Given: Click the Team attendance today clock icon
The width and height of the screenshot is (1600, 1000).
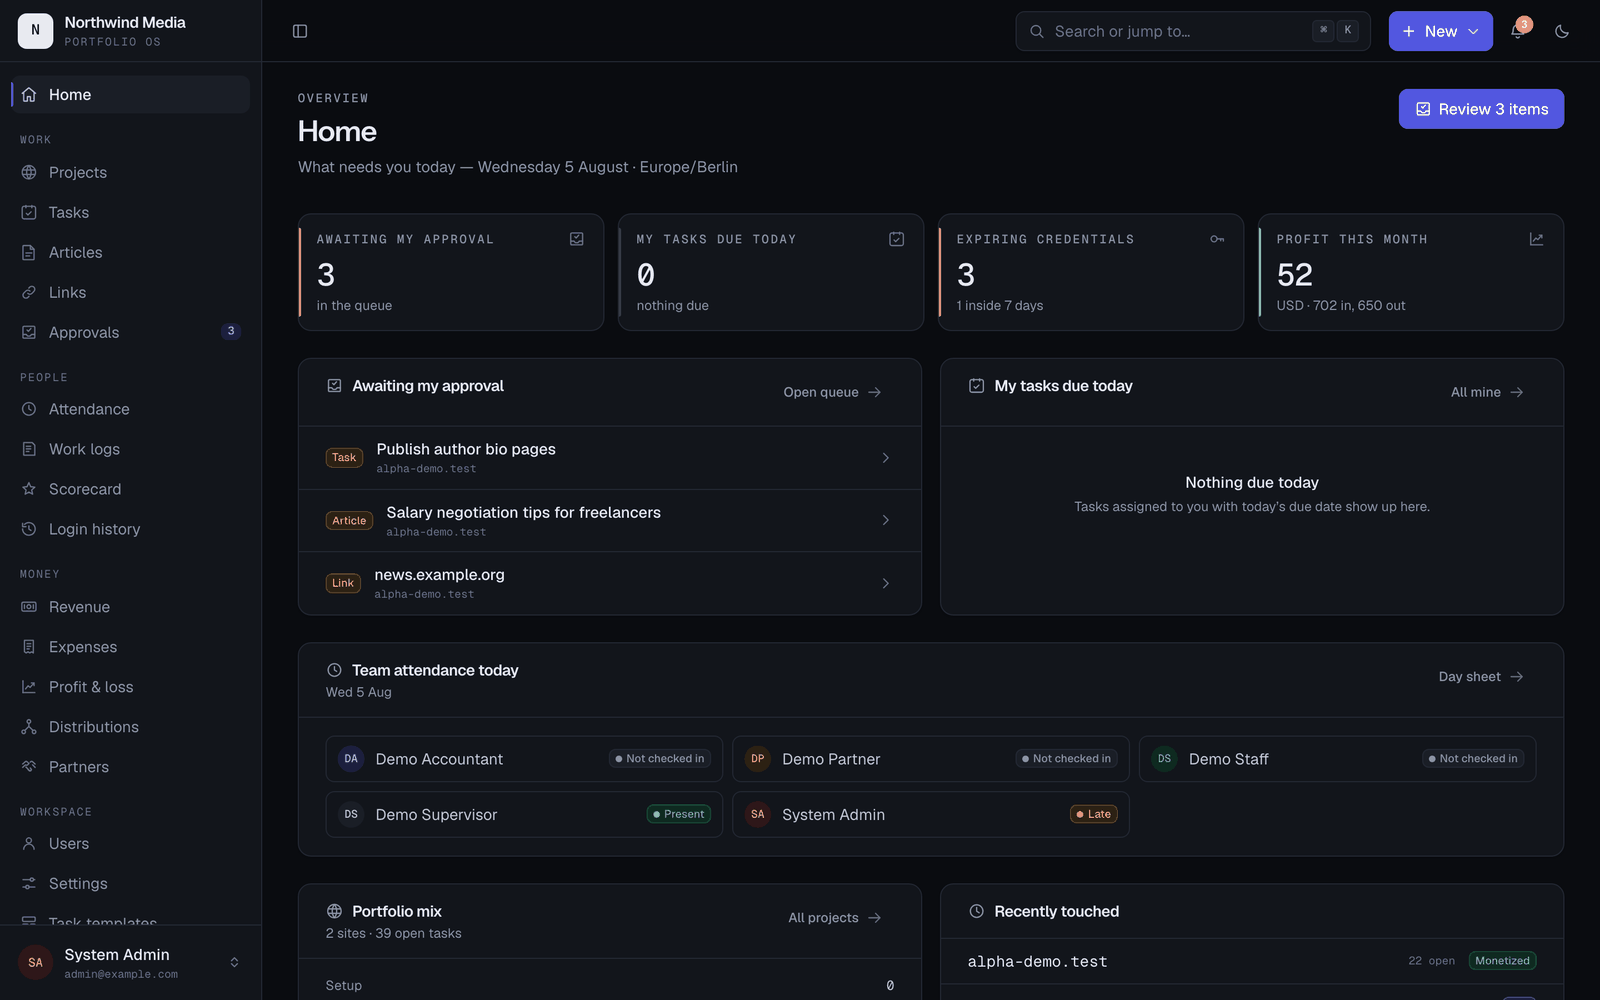Looking at the screenshot, I should [334, 670].
